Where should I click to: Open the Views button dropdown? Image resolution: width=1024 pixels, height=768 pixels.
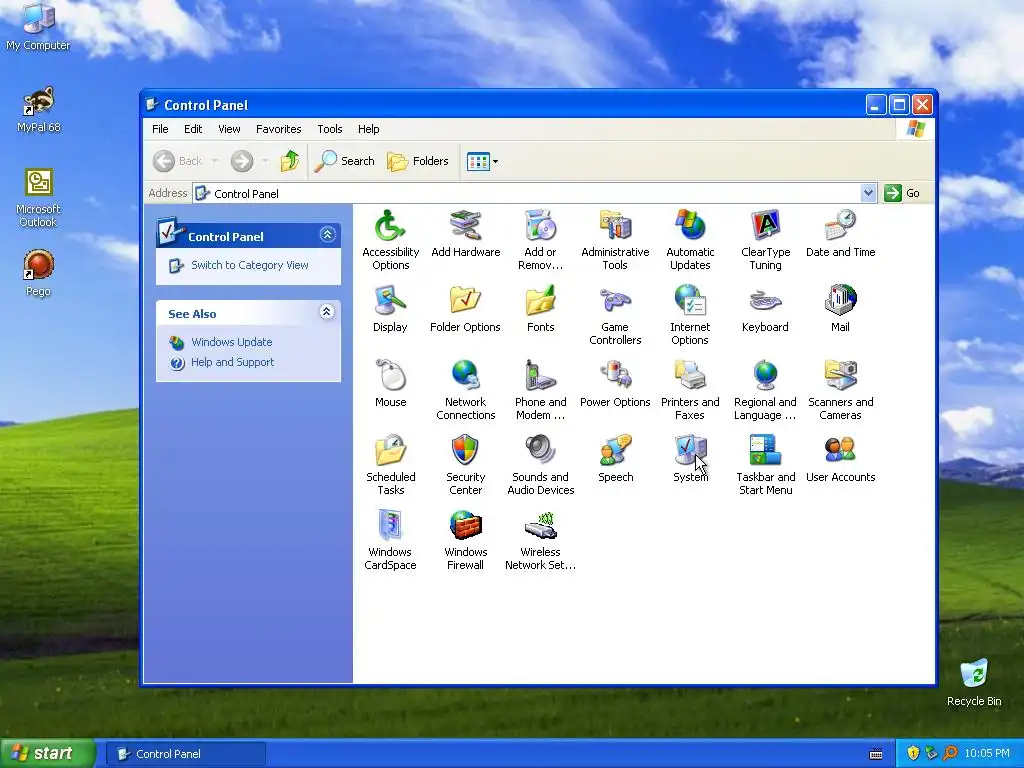click(x=495, y=161)
